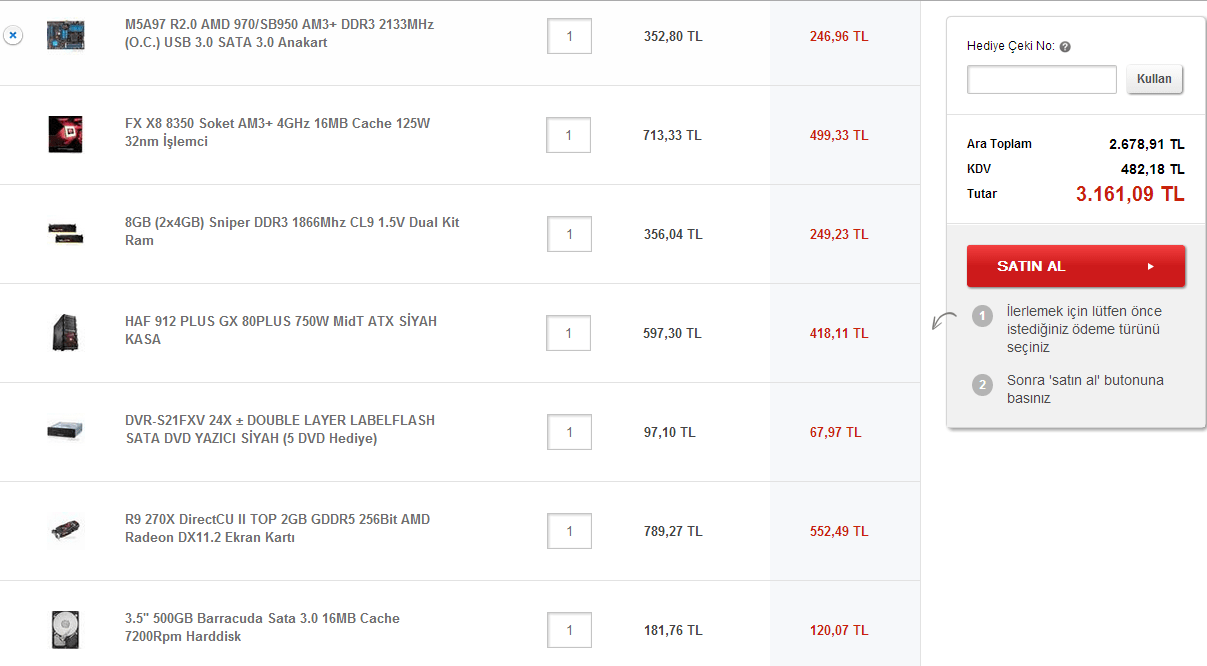Image resolution: width=1207 pixels, height=666 pixels.
Task: Edit the quantity field for M5A97 motherboard
Action: coord(569,37)
